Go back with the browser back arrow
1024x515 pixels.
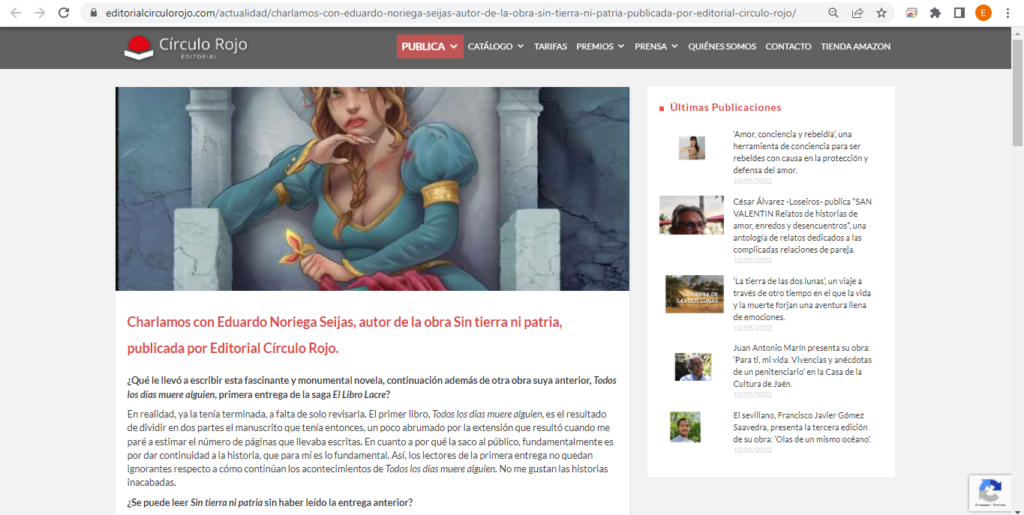[16, 12]
